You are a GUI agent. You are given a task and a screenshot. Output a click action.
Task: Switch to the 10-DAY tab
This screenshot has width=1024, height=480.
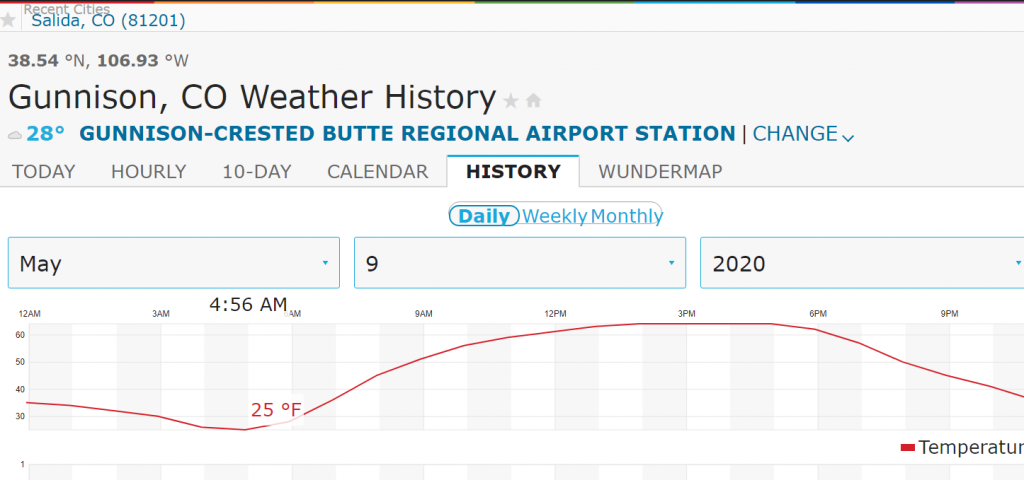click(x=256, y=171)
